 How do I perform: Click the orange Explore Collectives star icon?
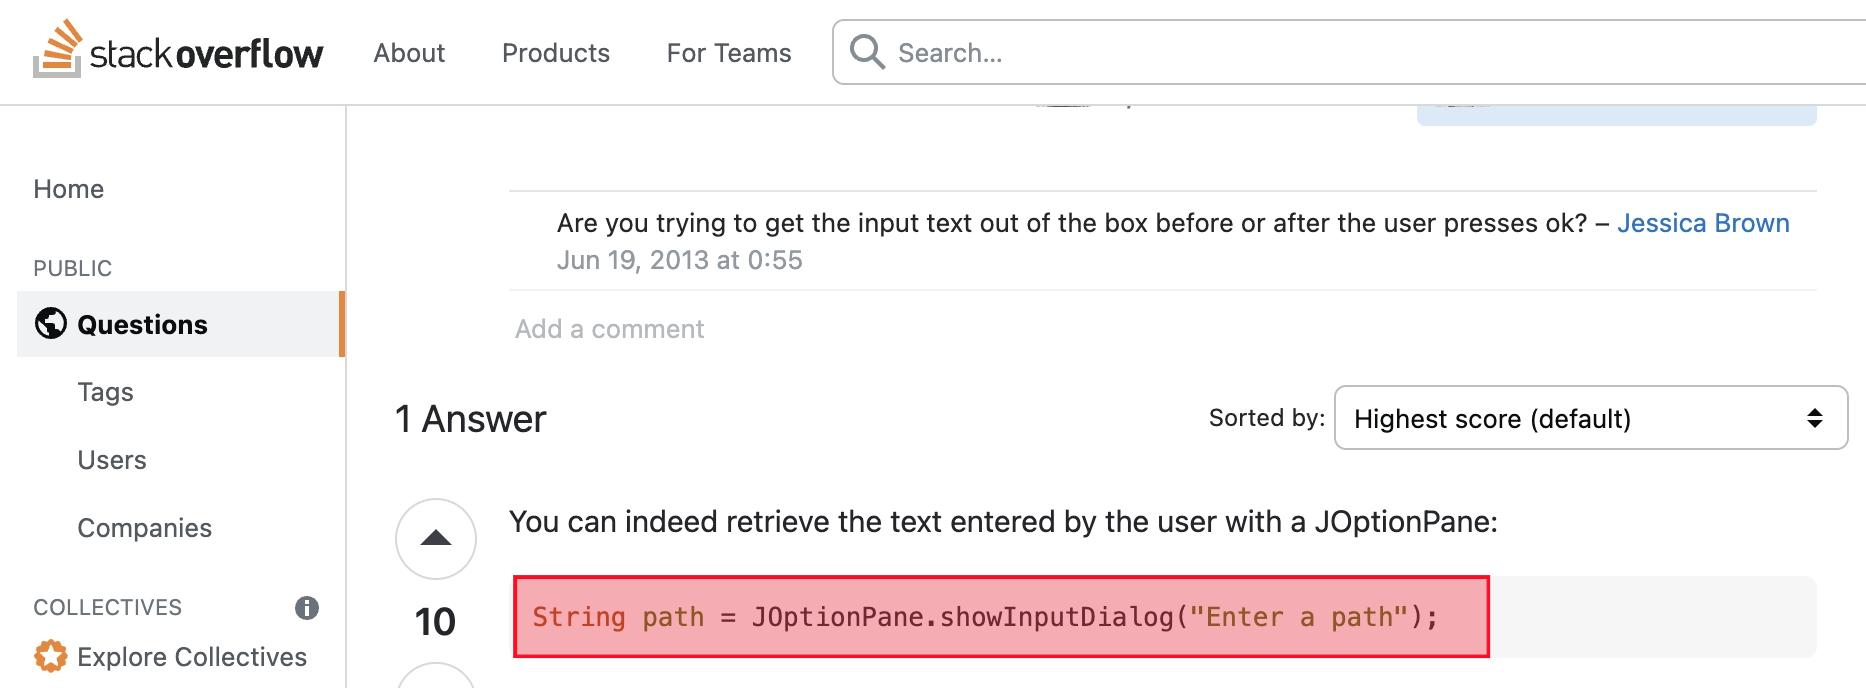click(x=50, y=657)
